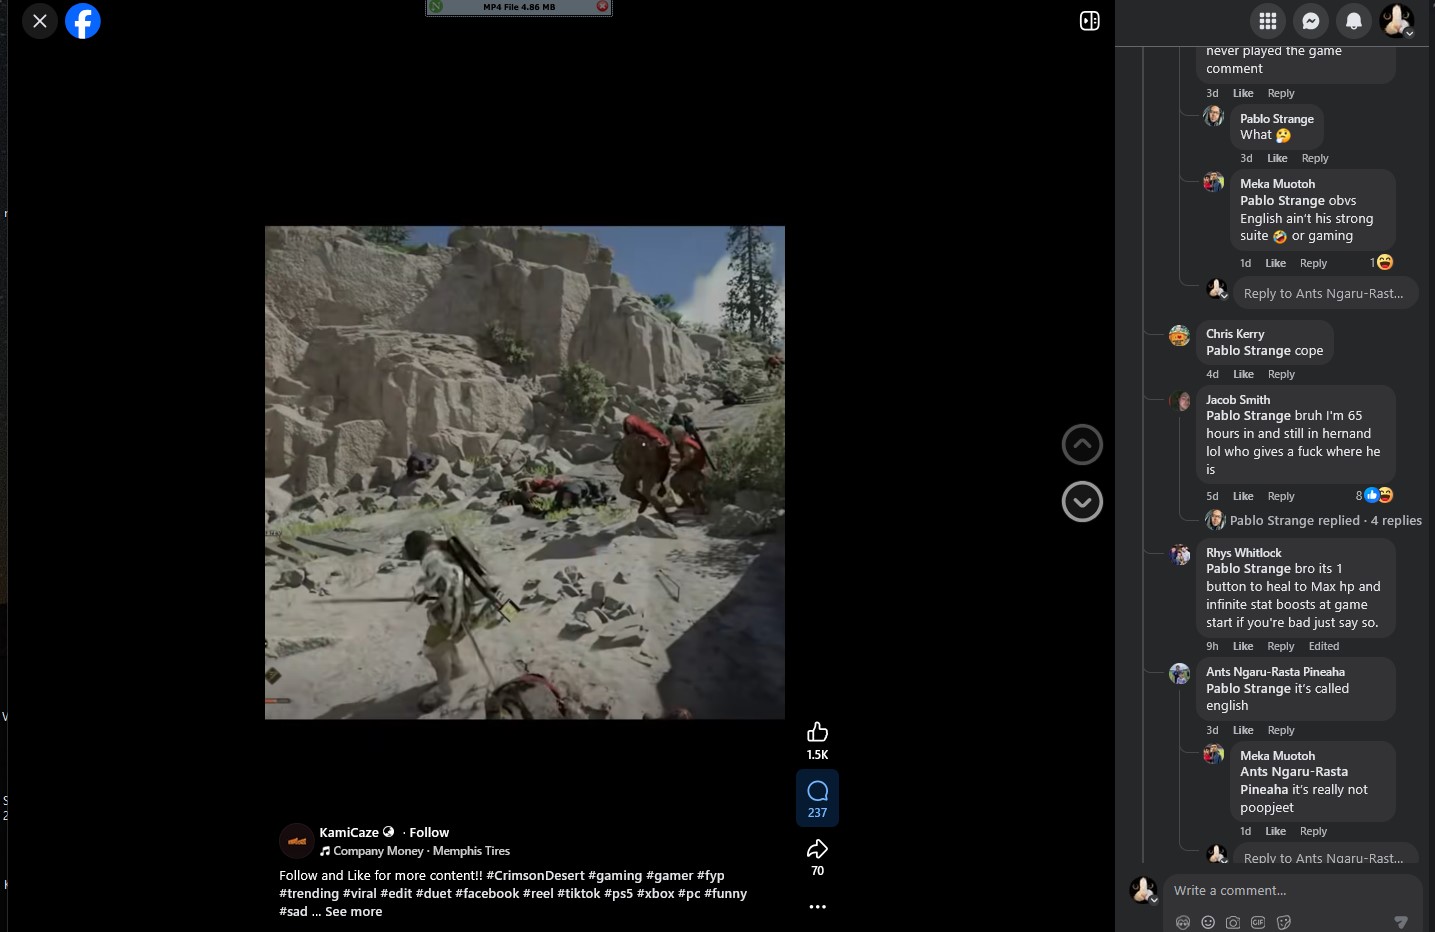The image size is (1435, 932).
Task: Open the Facebook menu grid
Action: (1268, 21)
